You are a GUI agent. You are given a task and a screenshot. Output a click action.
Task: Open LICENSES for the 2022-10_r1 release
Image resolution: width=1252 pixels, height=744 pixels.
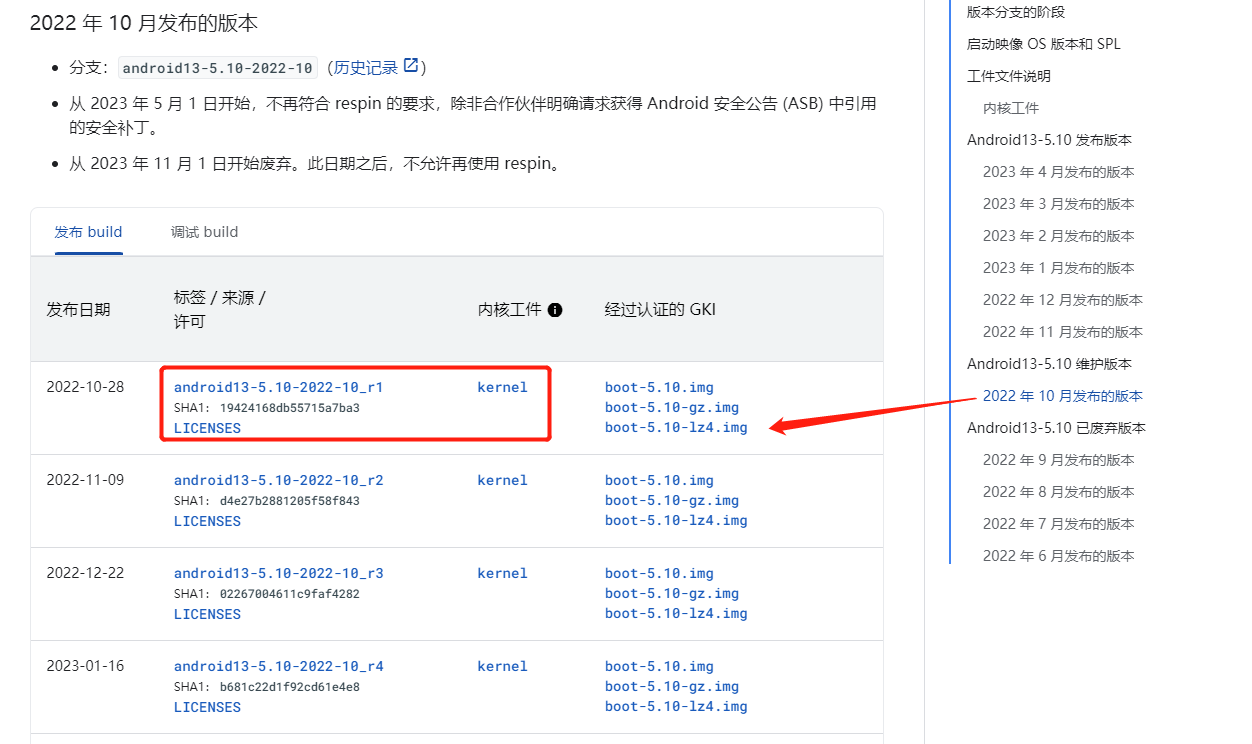tap(207, 428)
